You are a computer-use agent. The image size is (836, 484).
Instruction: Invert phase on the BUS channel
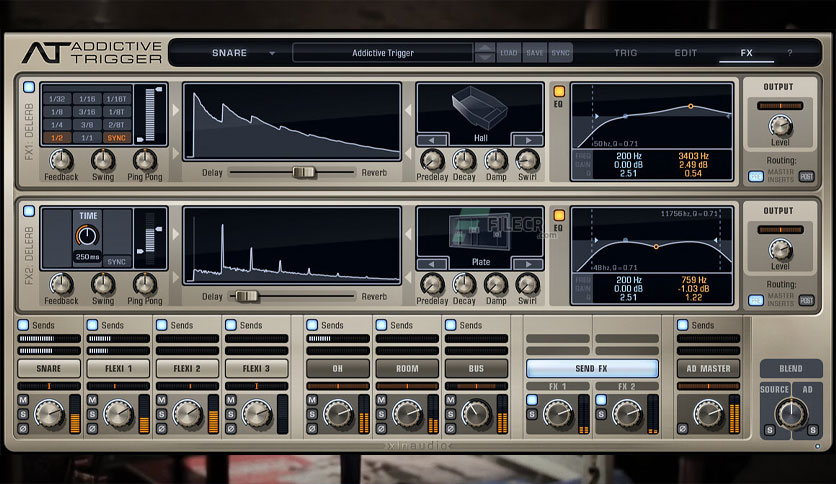[451, 428]
